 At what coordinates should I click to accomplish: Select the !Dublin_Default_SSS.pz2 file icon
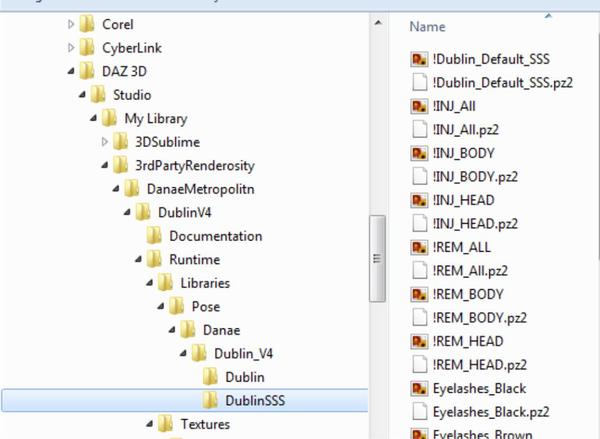click(419, 83)
